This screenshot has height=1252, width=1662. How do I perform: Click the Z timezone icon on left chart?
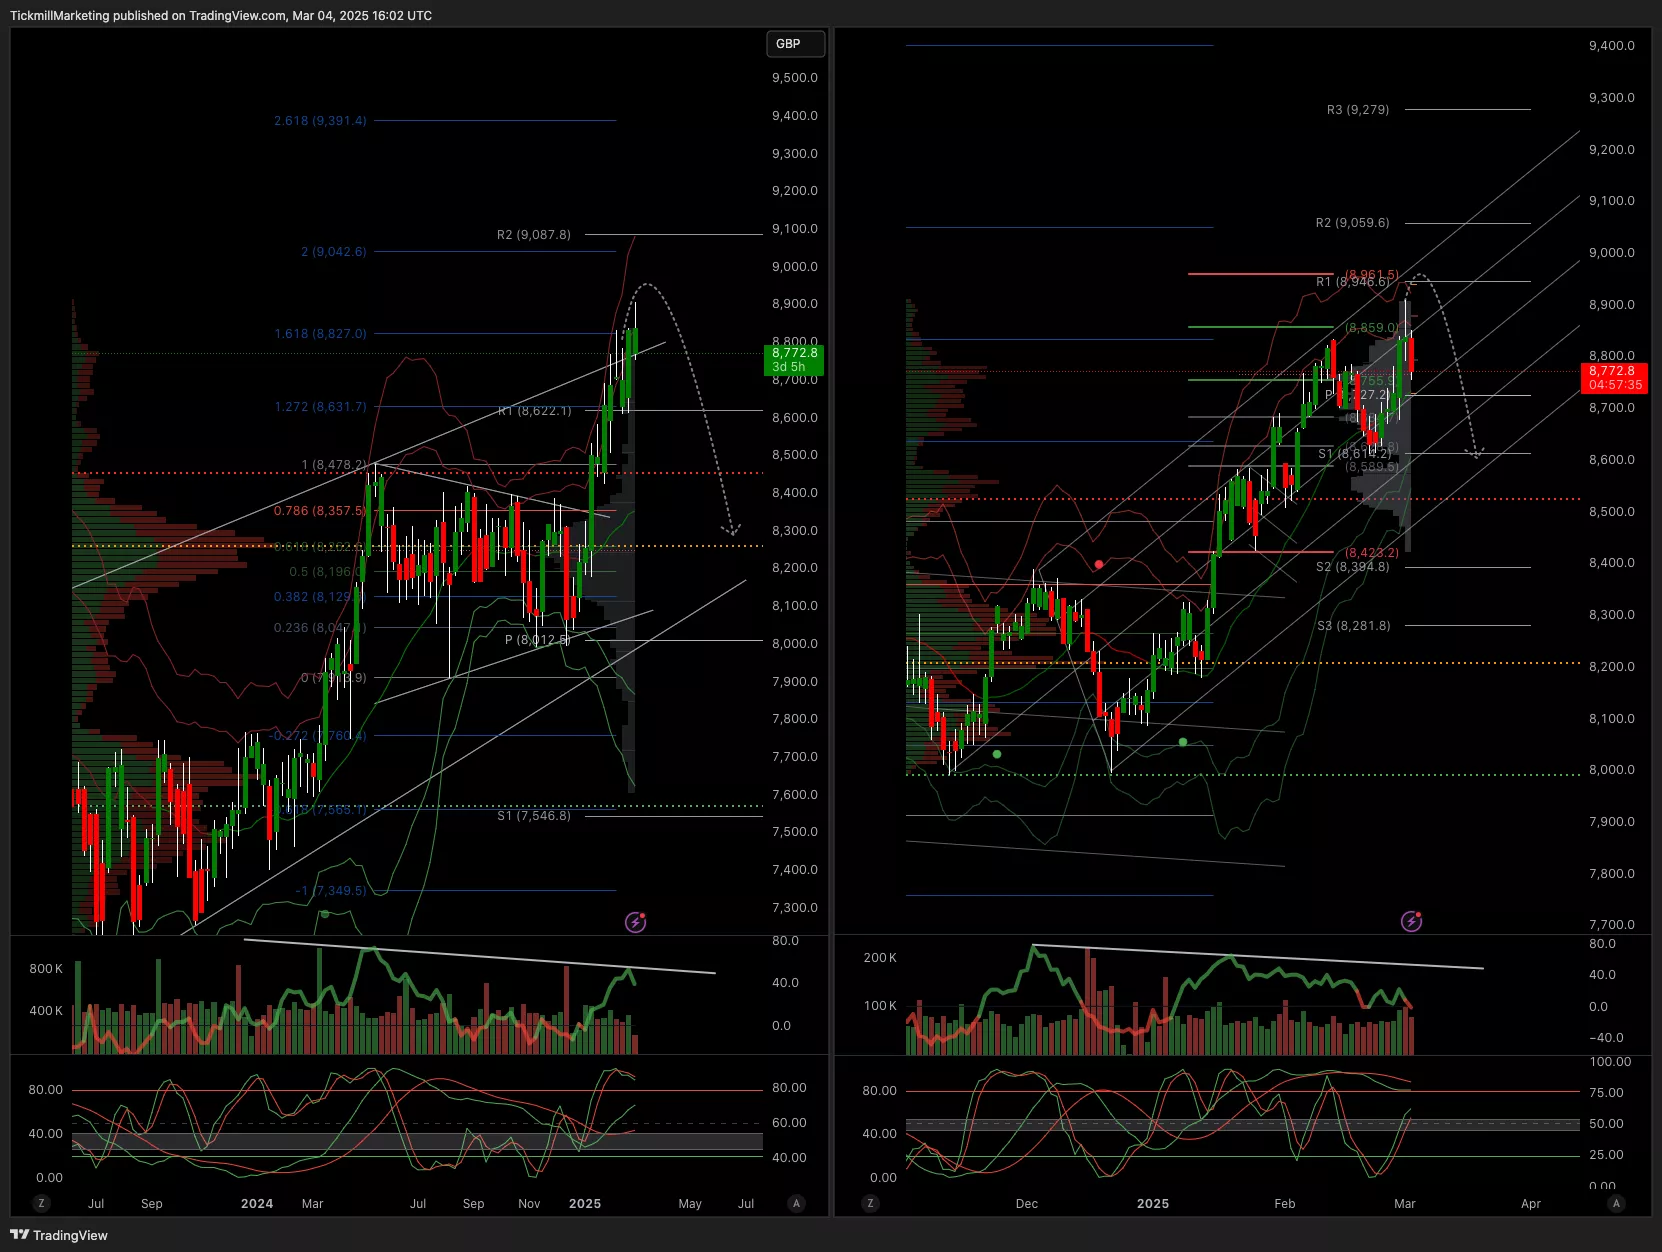pyautogui.click(x=41, y=1203)
